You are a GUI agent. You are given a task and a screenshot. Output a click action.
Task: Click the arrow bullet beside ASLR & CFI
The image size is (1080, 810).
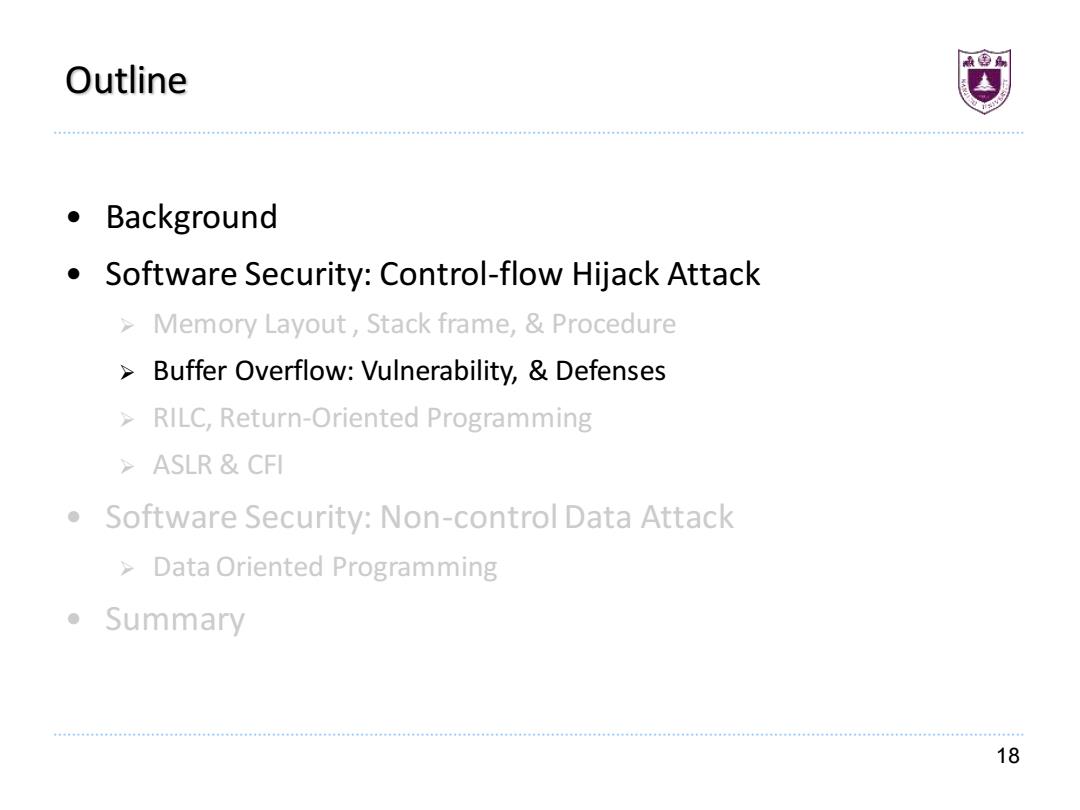(127, 467)
